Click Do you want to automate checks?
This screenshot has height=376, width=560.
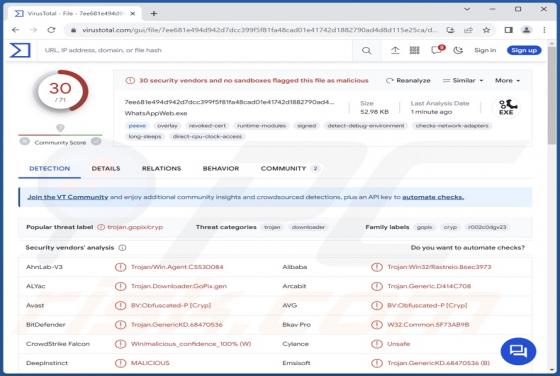click(468, 247)
